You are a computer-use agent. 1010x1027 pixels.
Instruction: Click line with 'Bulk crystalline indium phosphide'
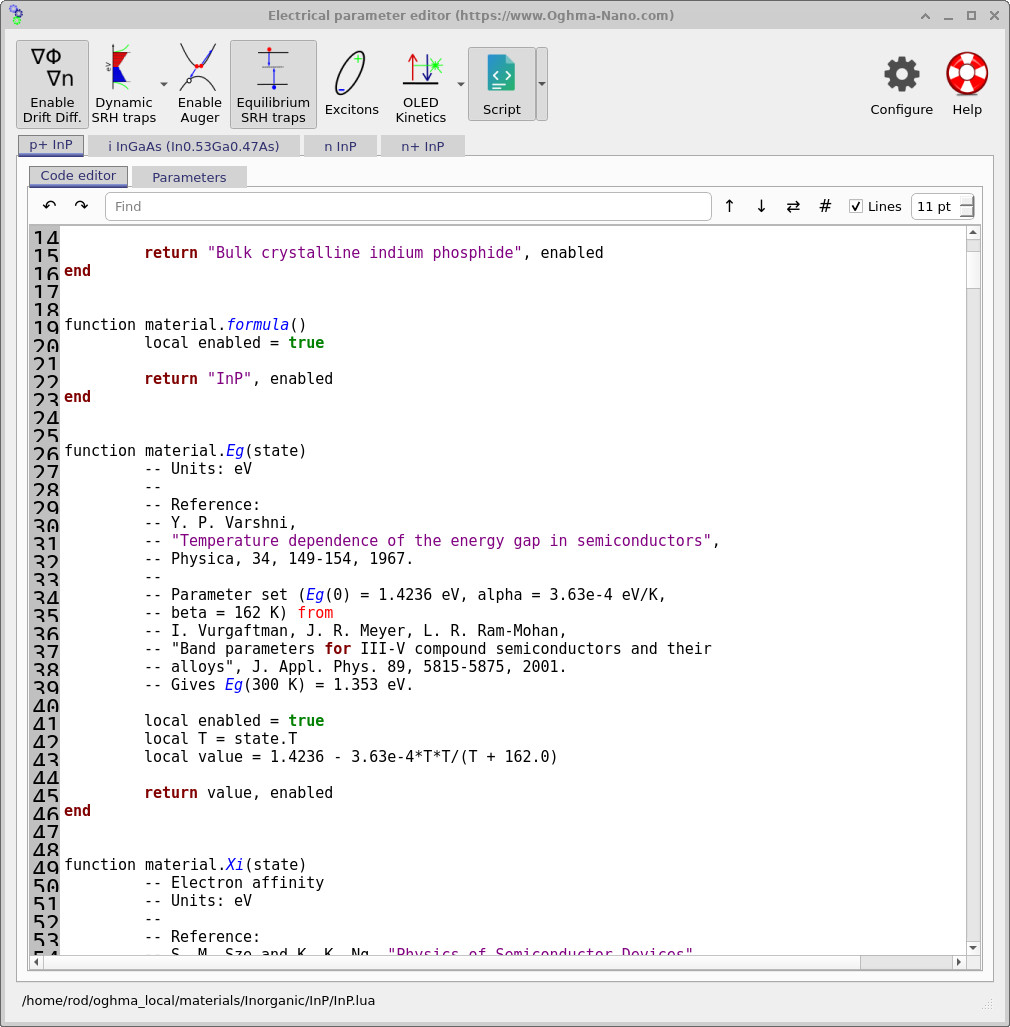click(374, 253)
